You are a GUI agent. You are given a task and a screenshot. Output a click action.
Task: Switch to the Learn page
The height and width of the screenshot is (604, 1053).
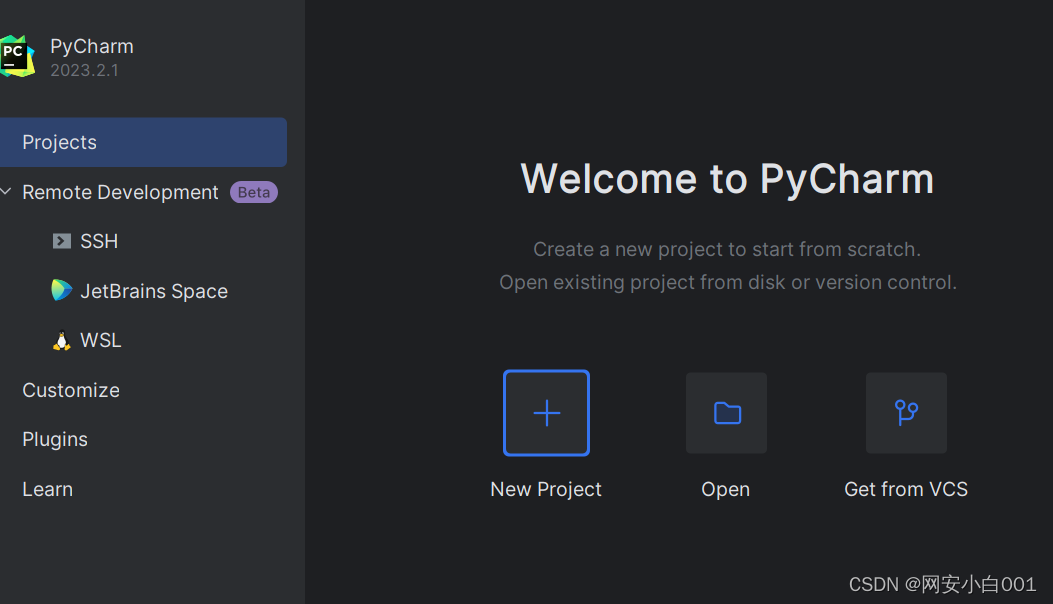point(48,489)
